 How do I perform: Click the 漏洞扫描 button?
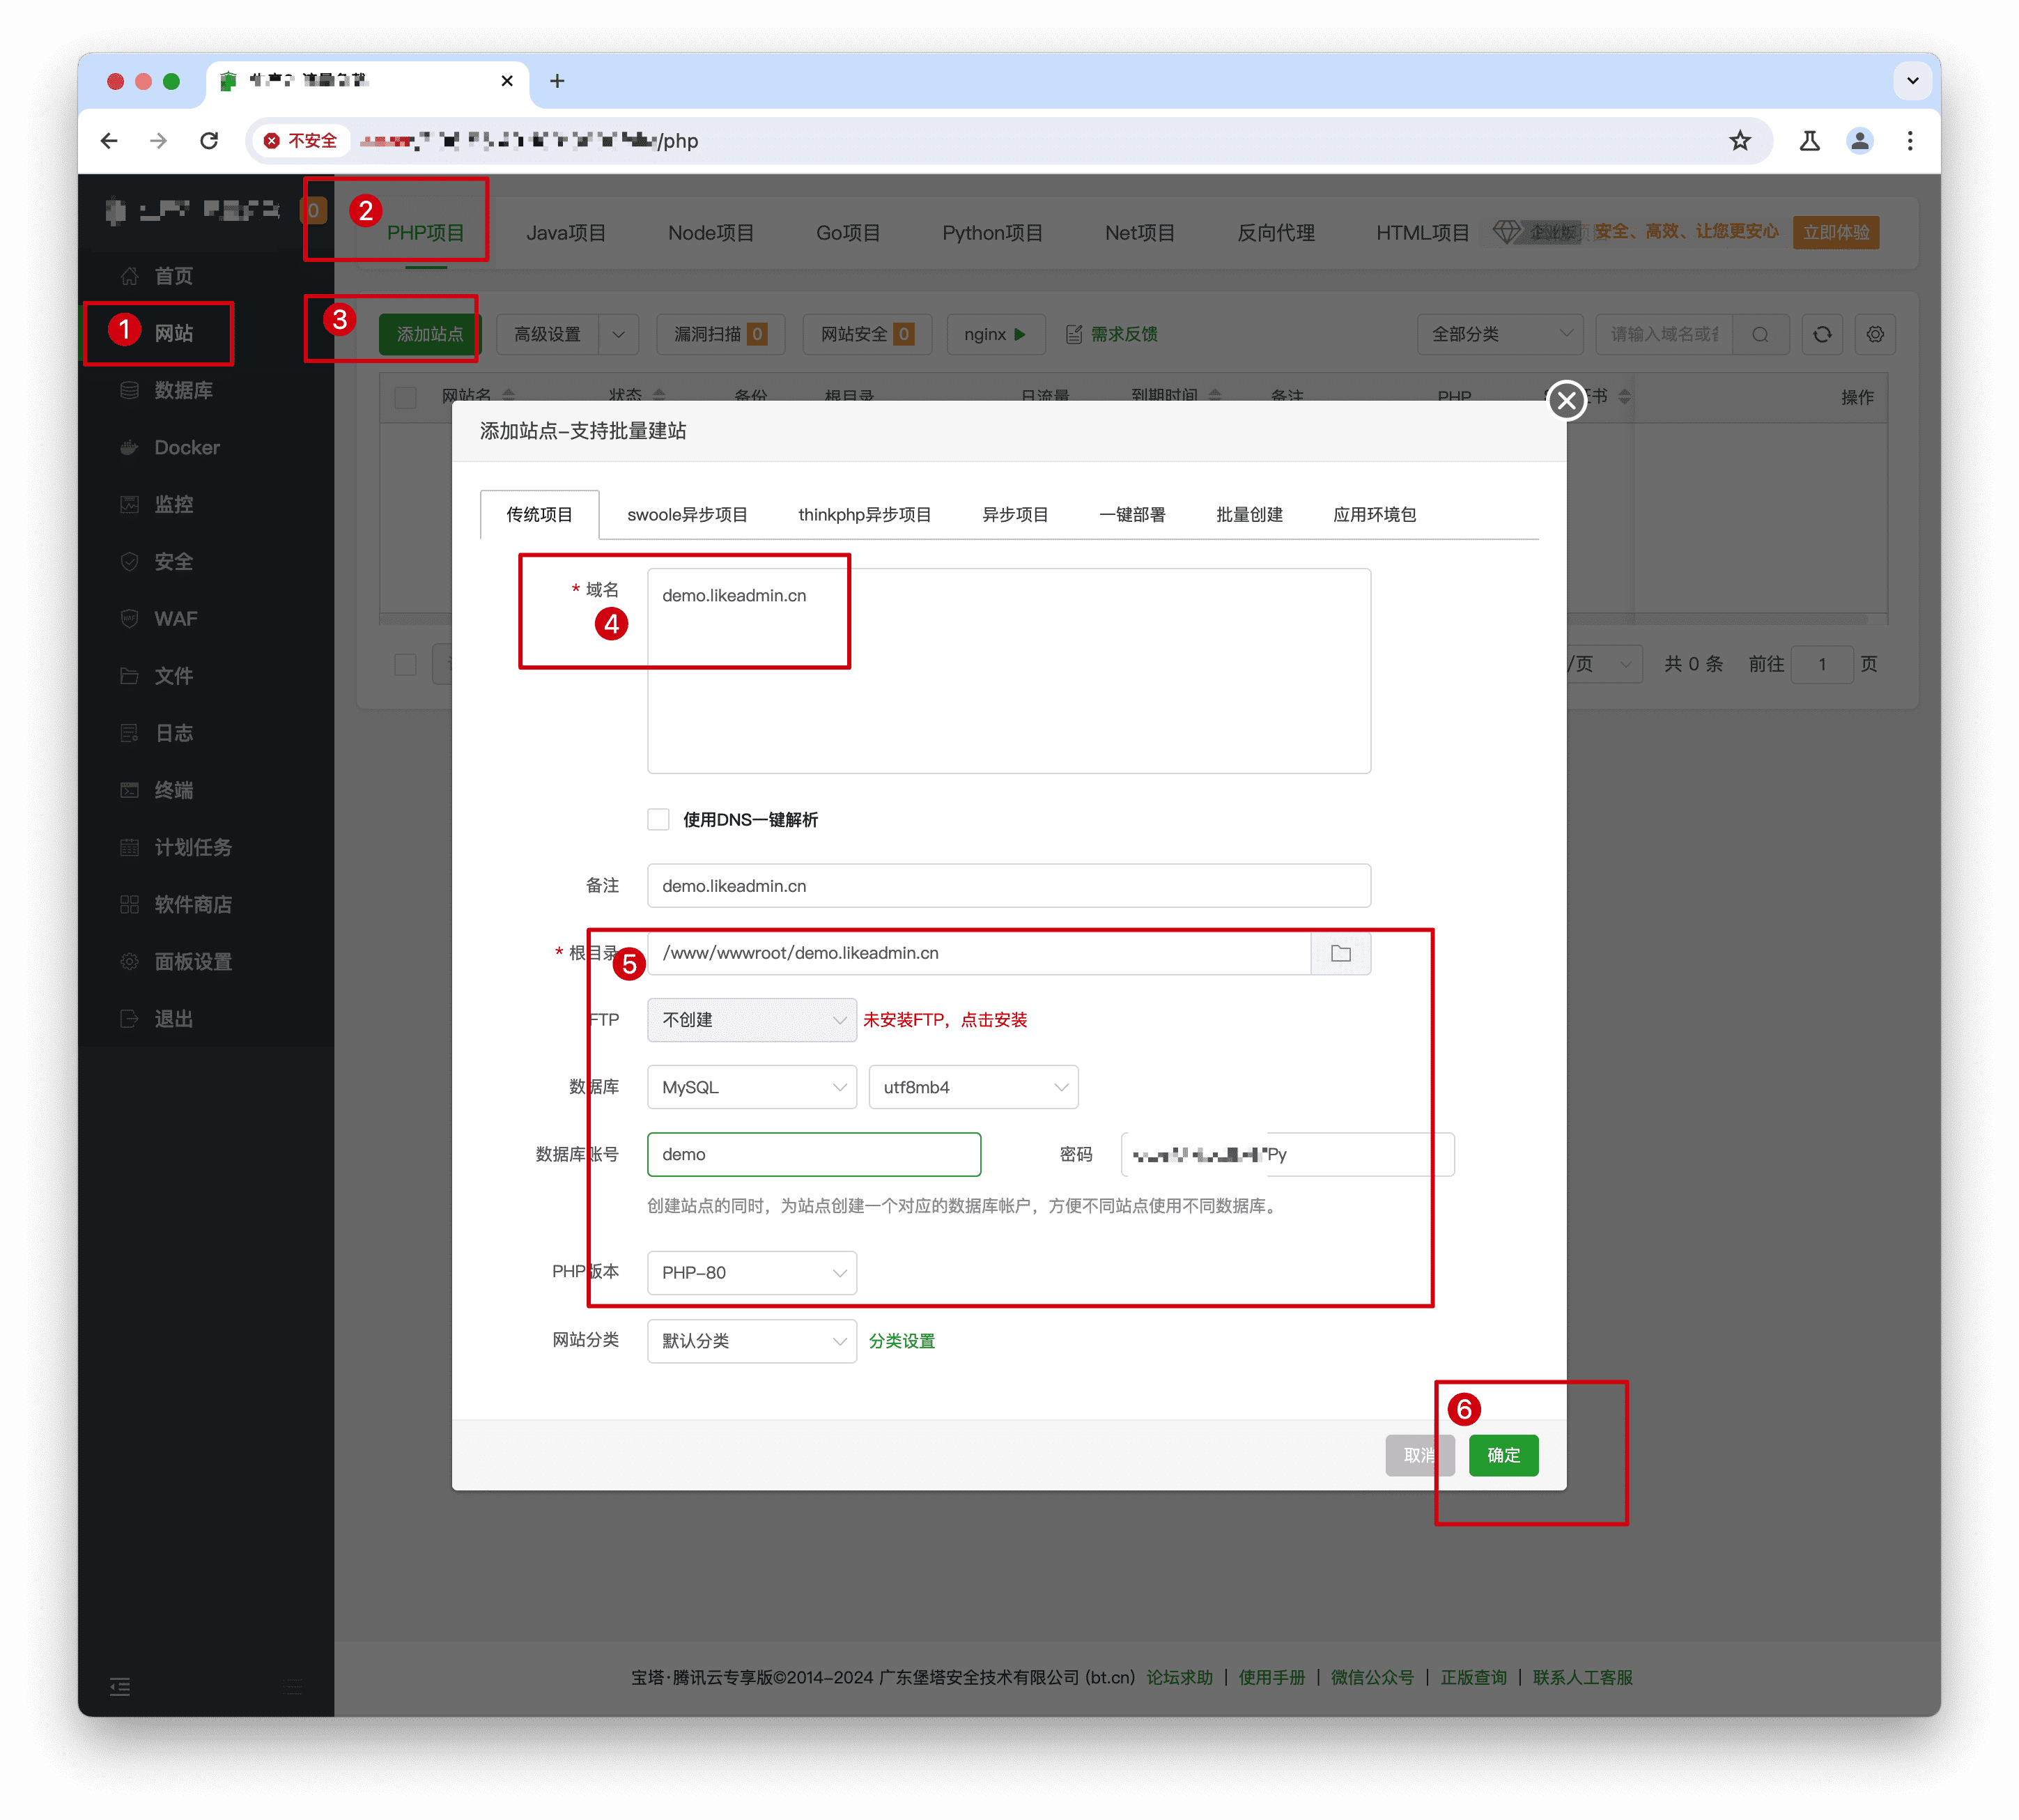pyautogui.click(x=720, y=334)
